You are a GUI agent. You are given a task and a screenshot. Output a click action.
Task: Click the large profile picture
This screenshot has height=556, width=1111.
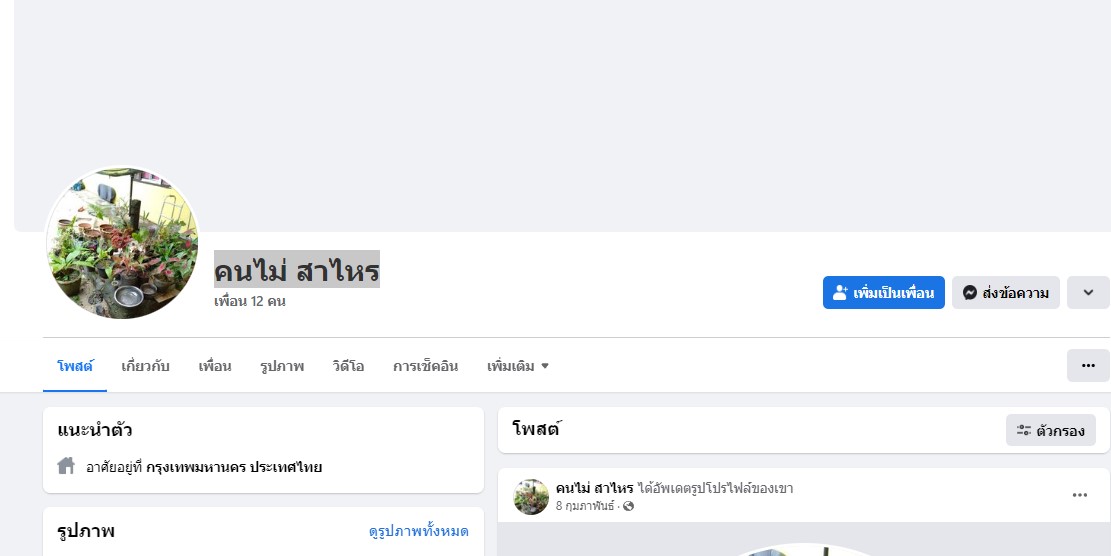coord(122,243)
